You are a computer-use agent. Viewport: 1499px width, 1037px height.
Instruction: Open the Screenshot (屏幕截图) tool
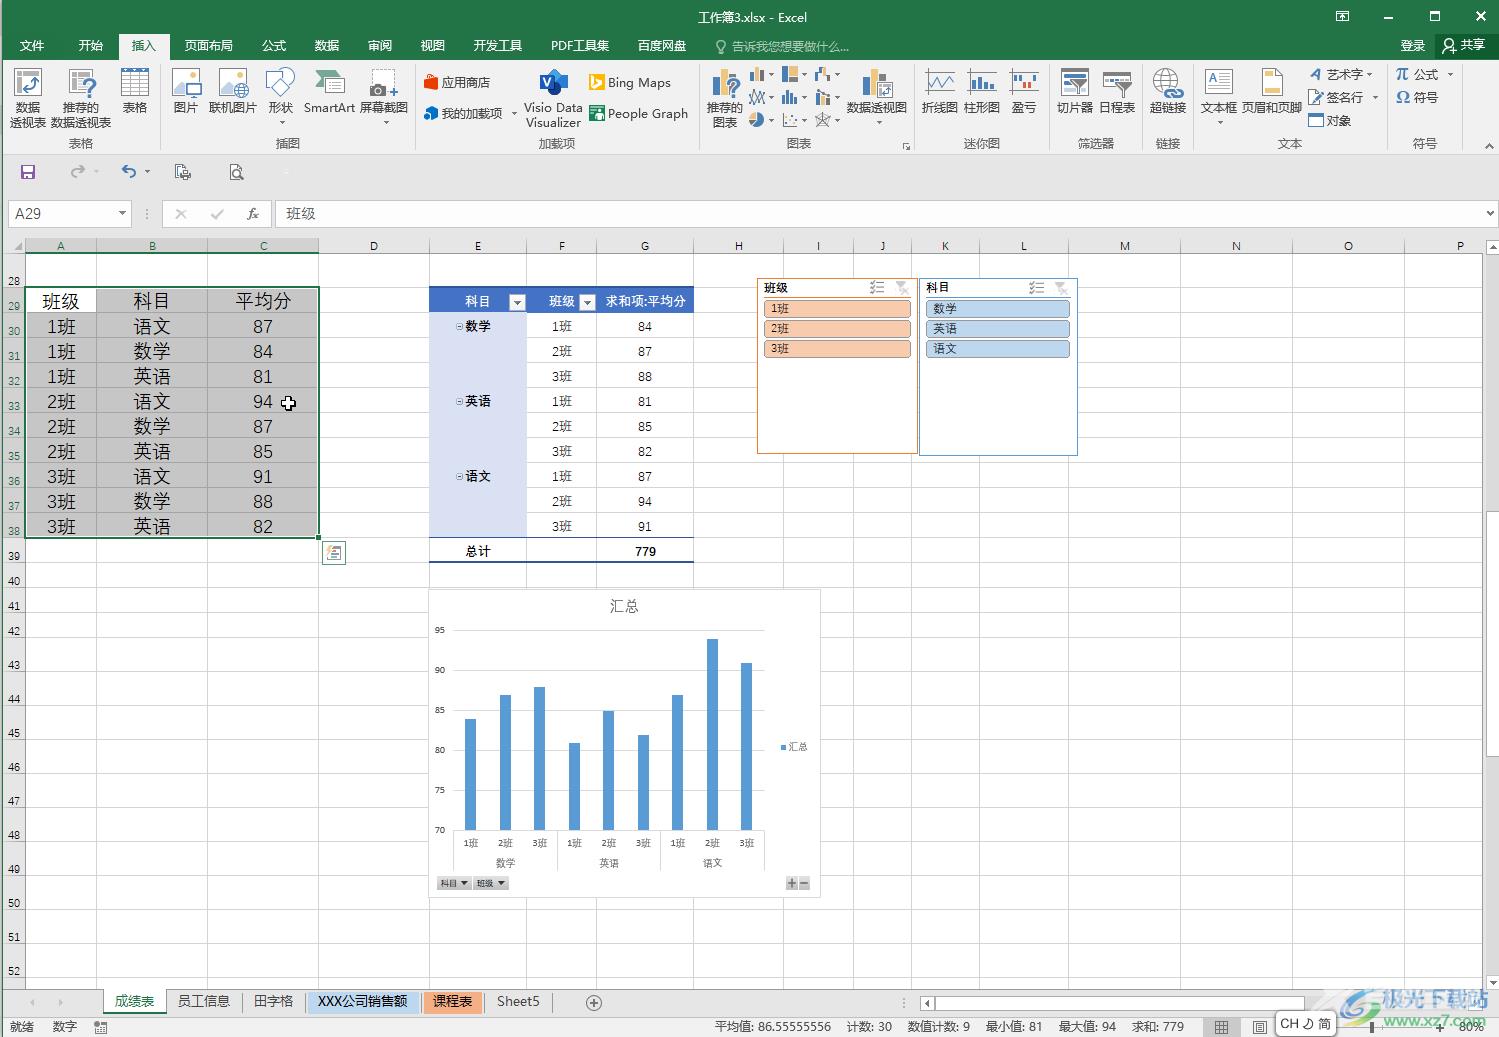(x=384, y=97)
